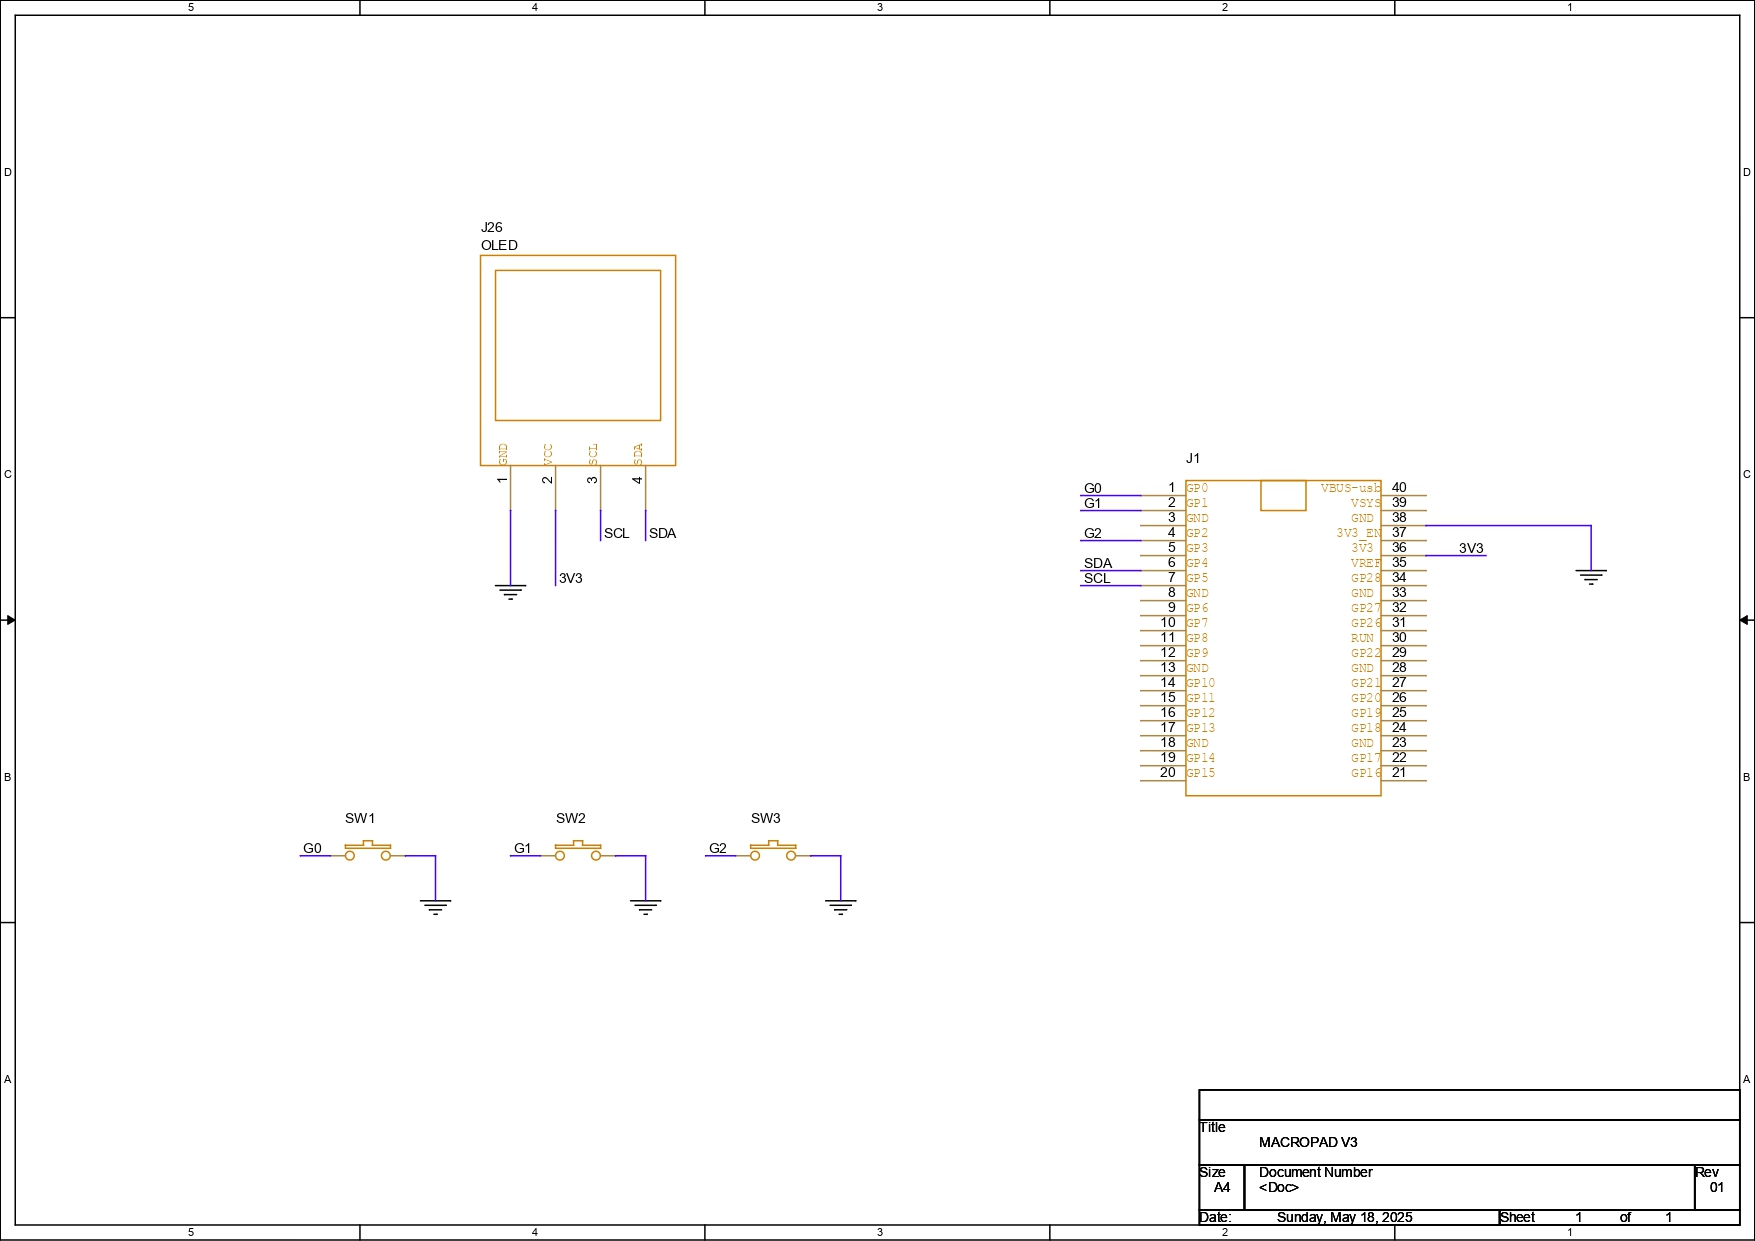Select the J1 microcontroller component body

pyautogui.click(x=1282, y=640)
